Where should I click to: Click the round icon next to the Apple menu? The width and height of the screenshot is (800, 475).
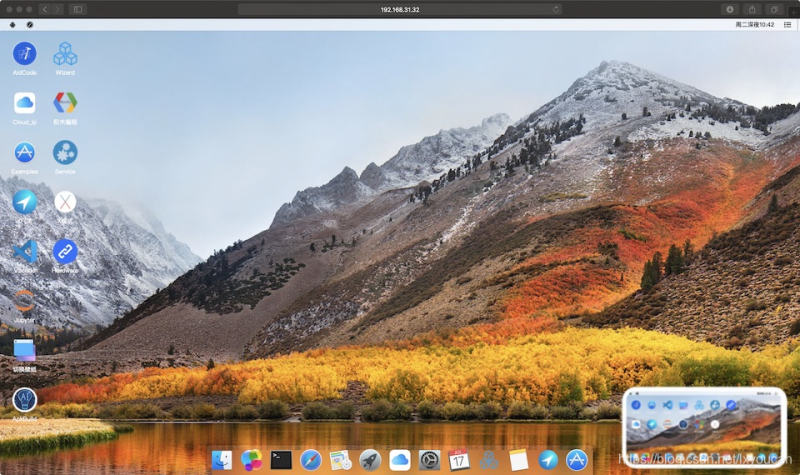click(x=30, y=24)
